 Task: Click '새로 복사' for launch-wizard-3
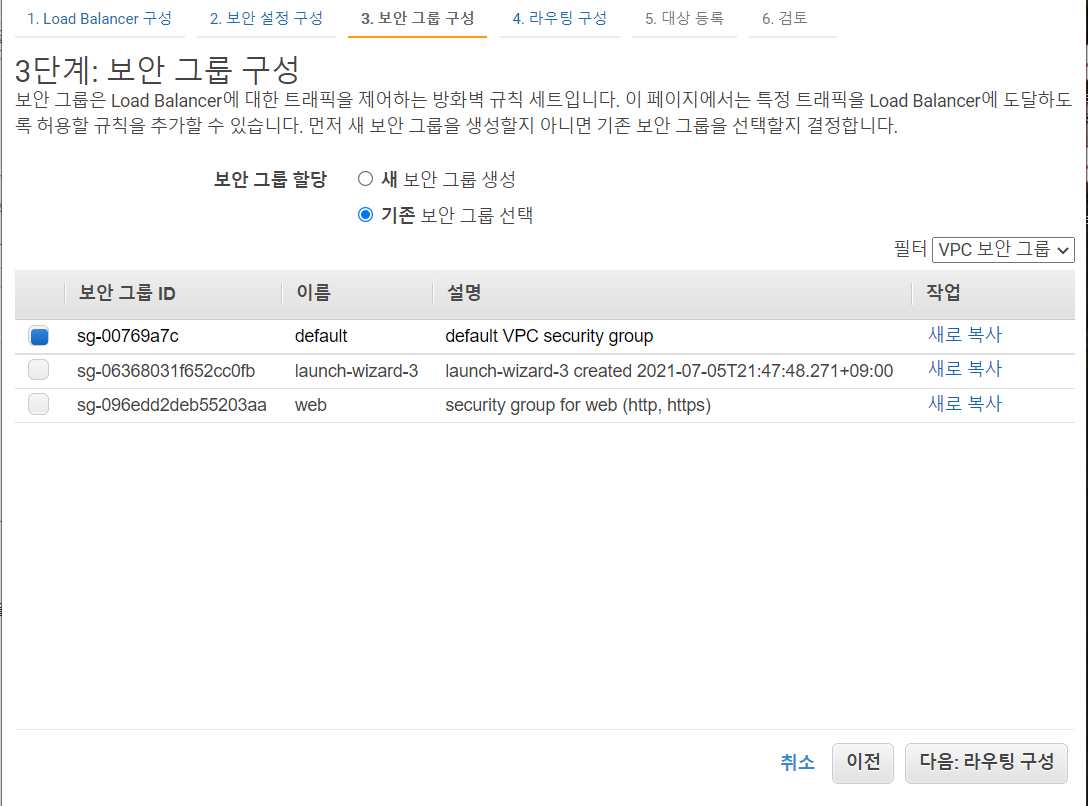click(x=965, y=368)
